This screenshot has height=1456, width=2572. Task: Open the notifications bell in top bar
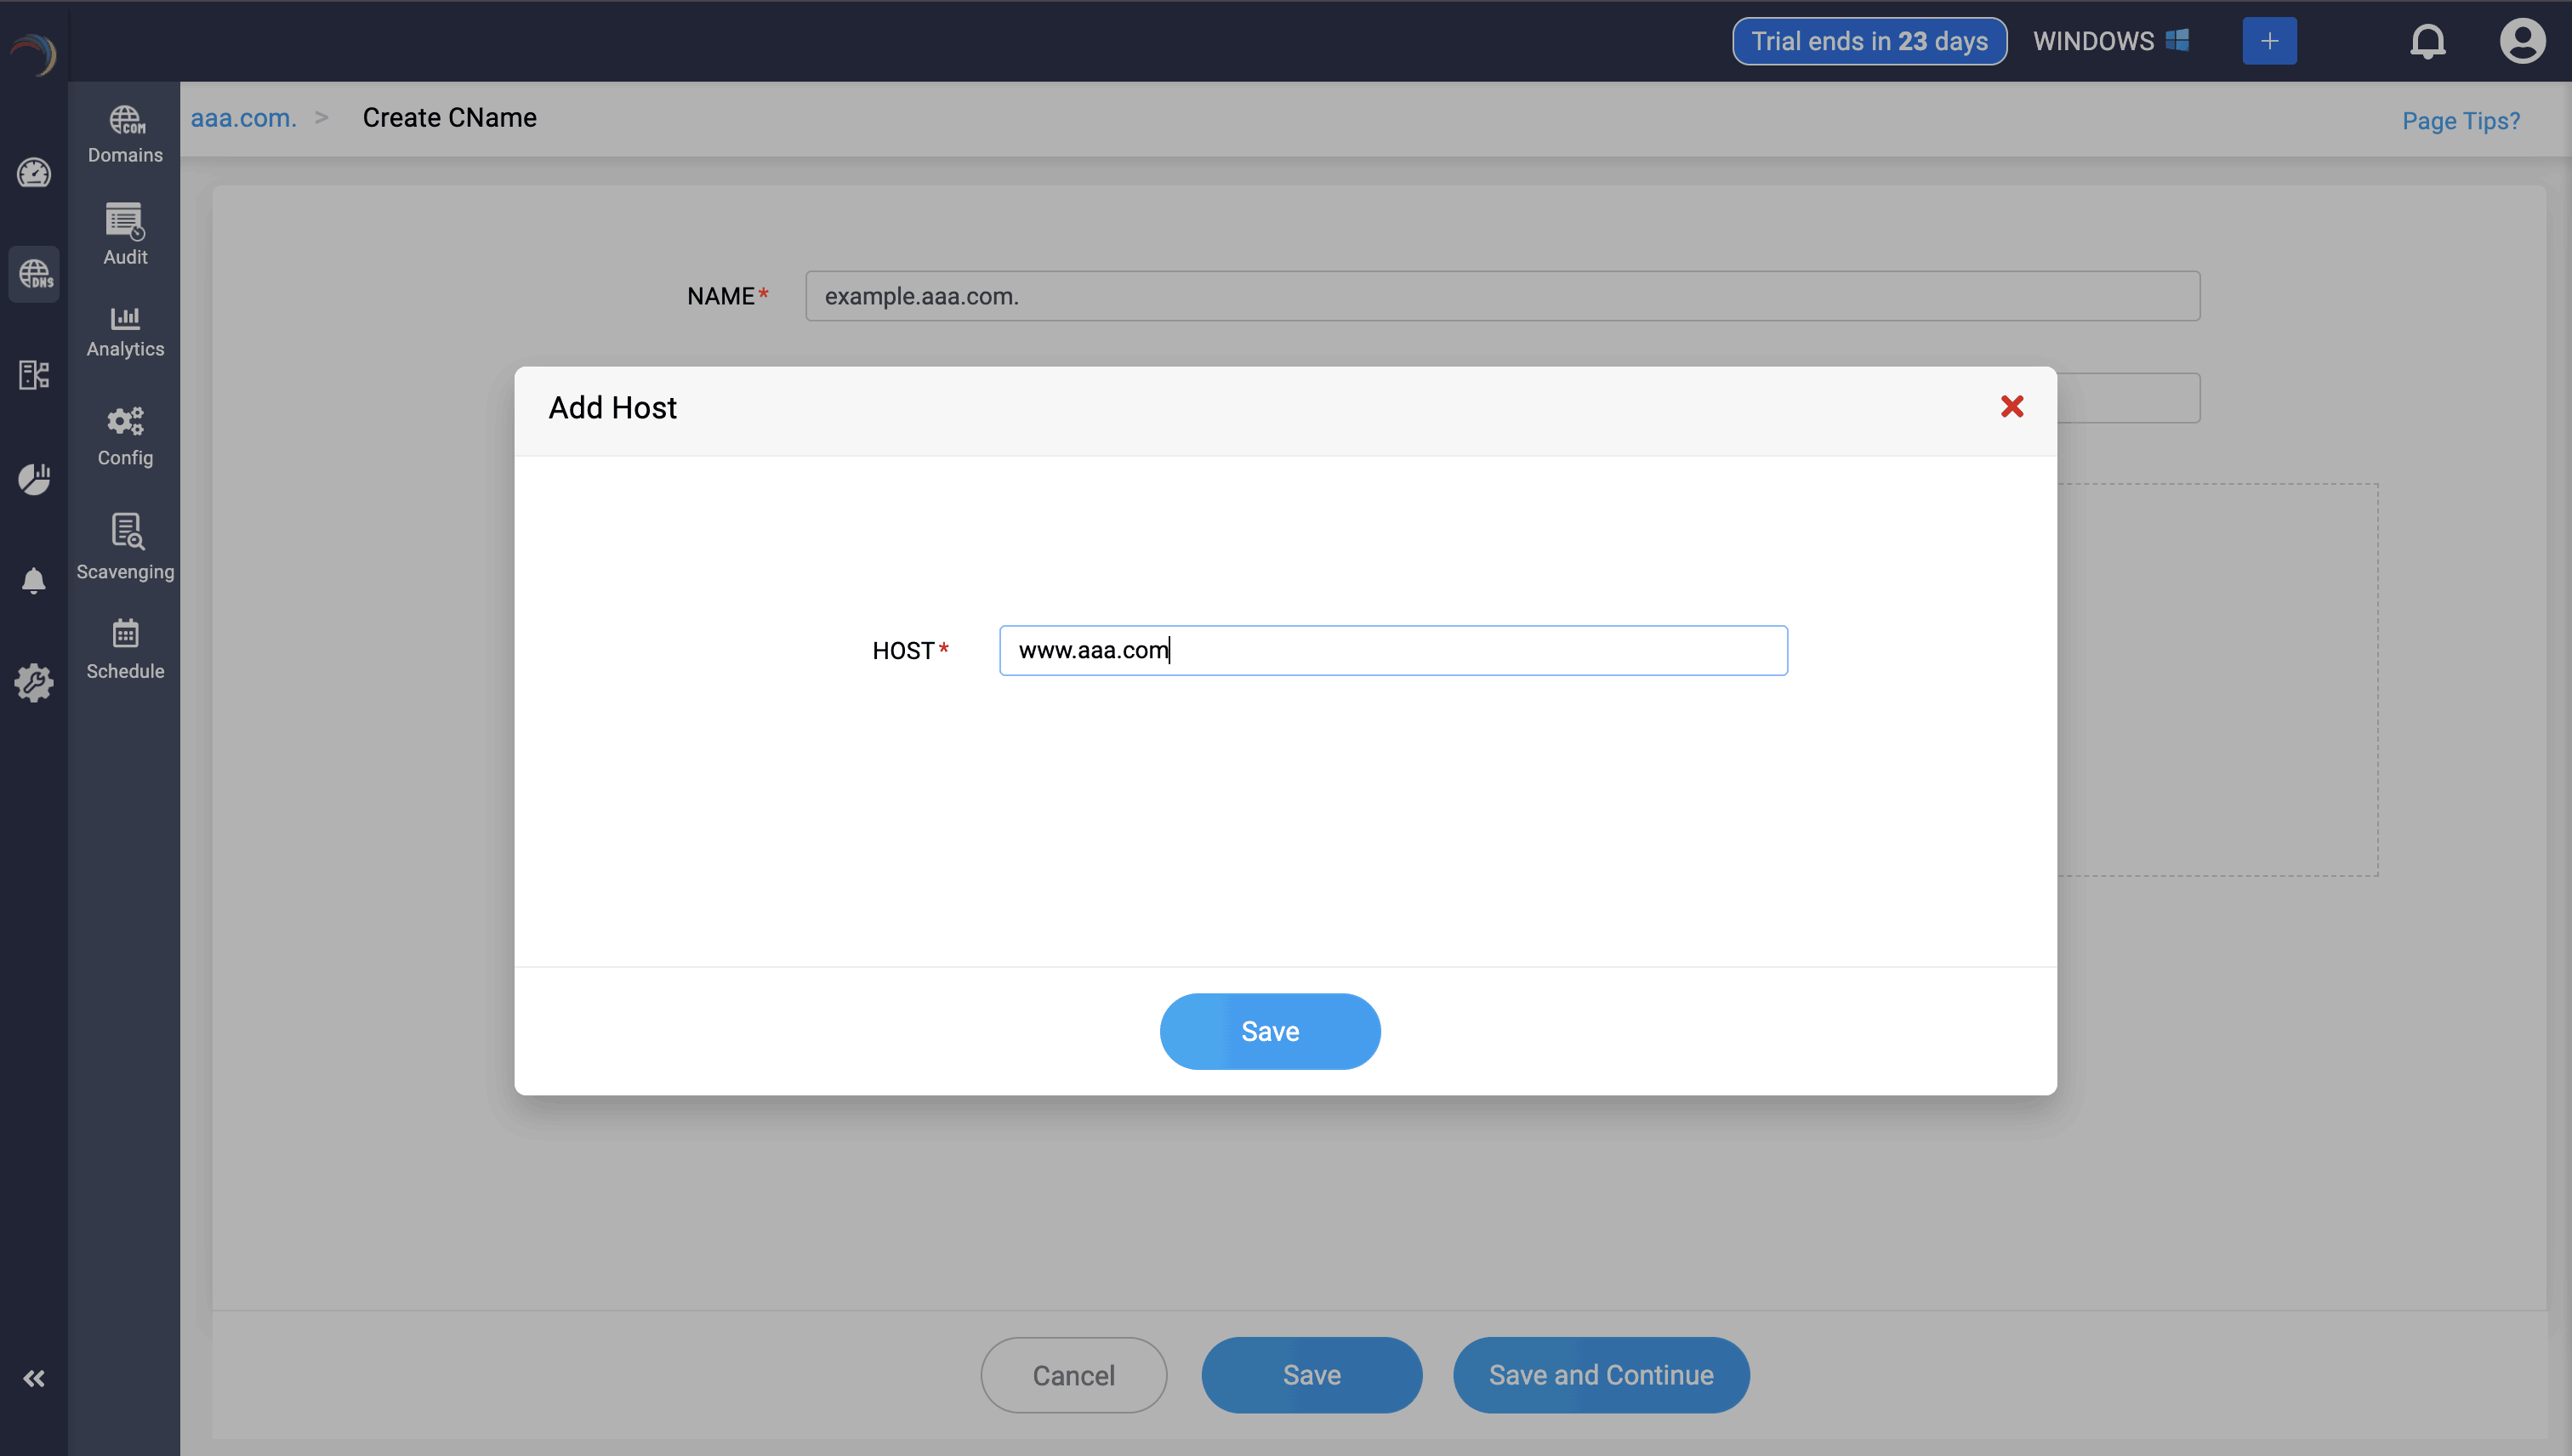click(x=2427, y=41)
